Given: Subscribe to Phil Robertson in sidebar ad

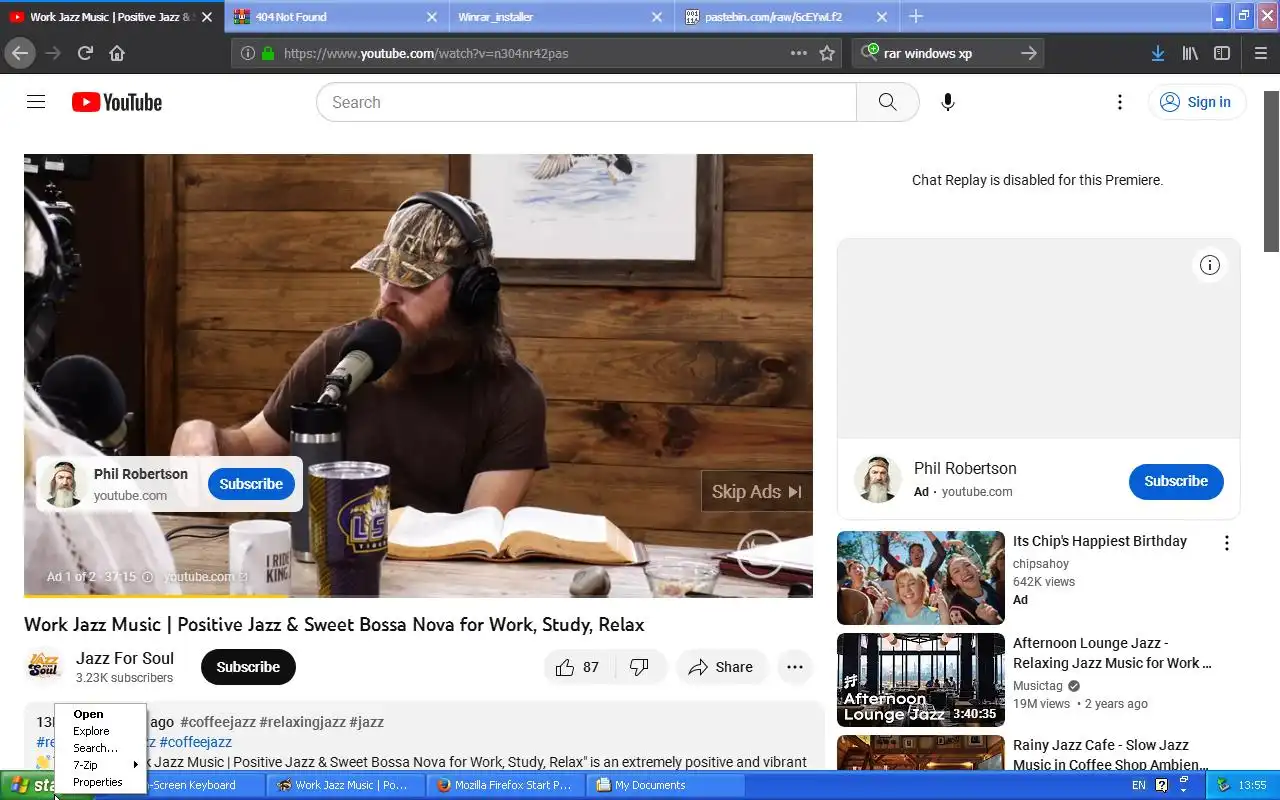Looking at the screenshot, I should tap(1176, 481).
